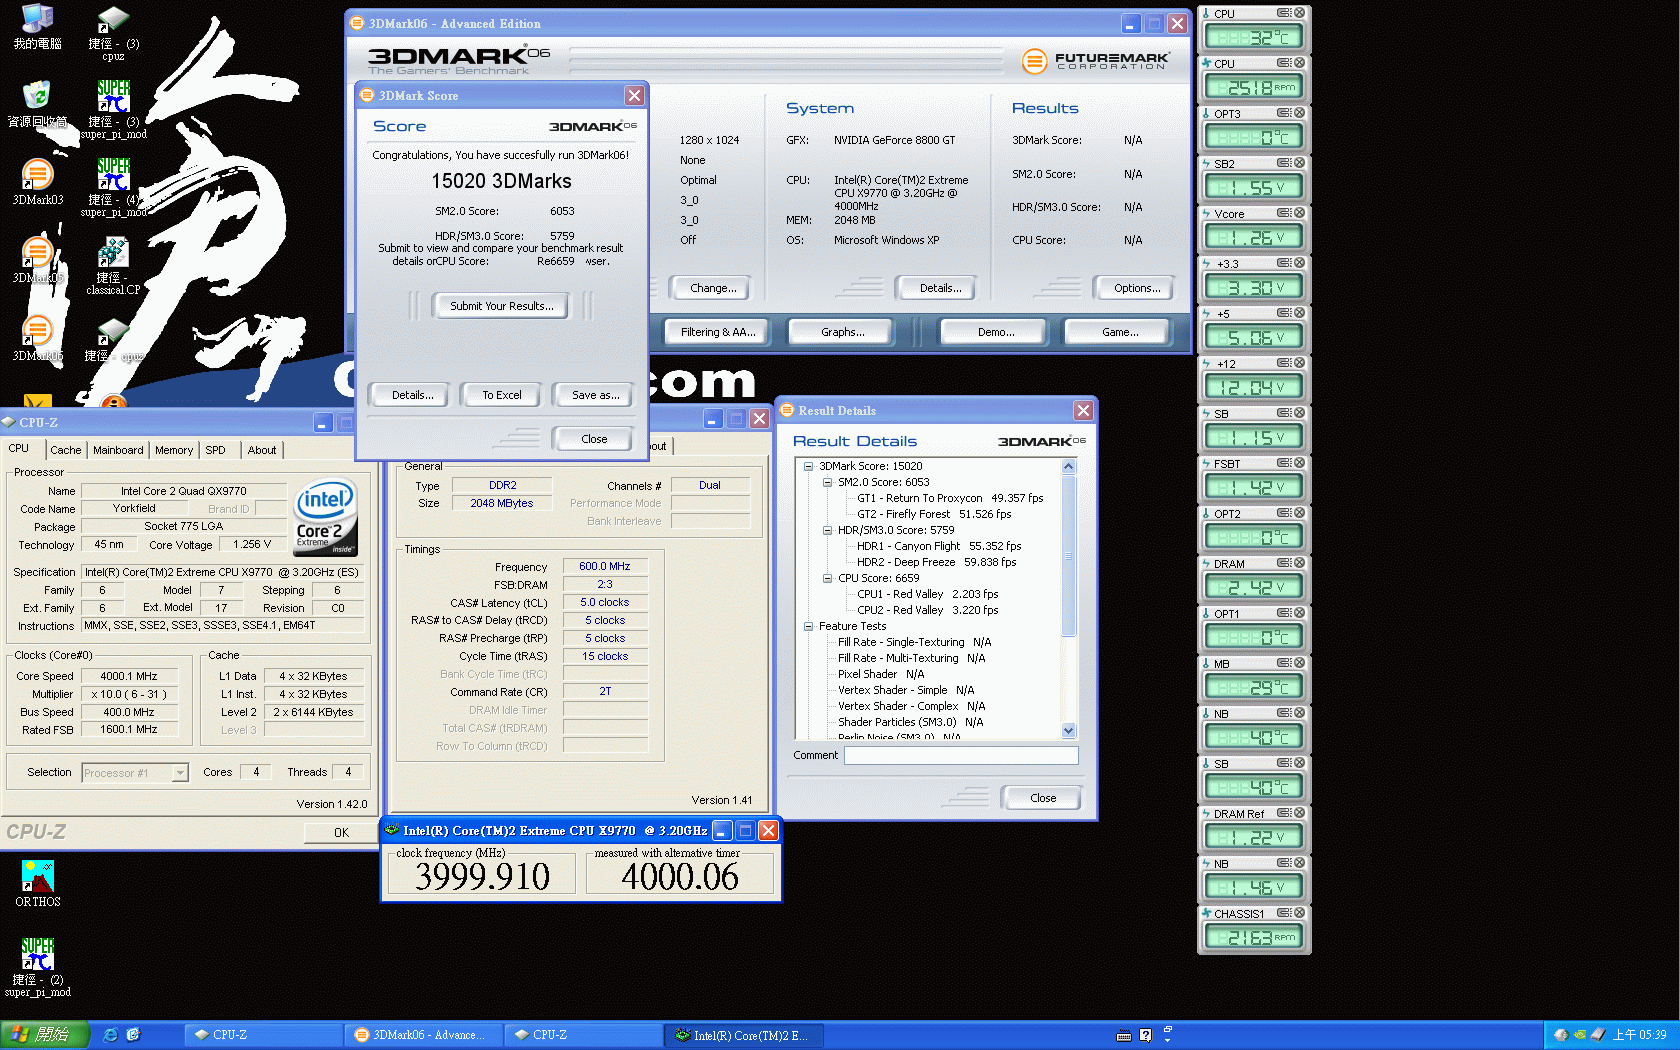Click the 3999.910 clock frequency readout
Screen dimensions: 1680x1050
482,877
